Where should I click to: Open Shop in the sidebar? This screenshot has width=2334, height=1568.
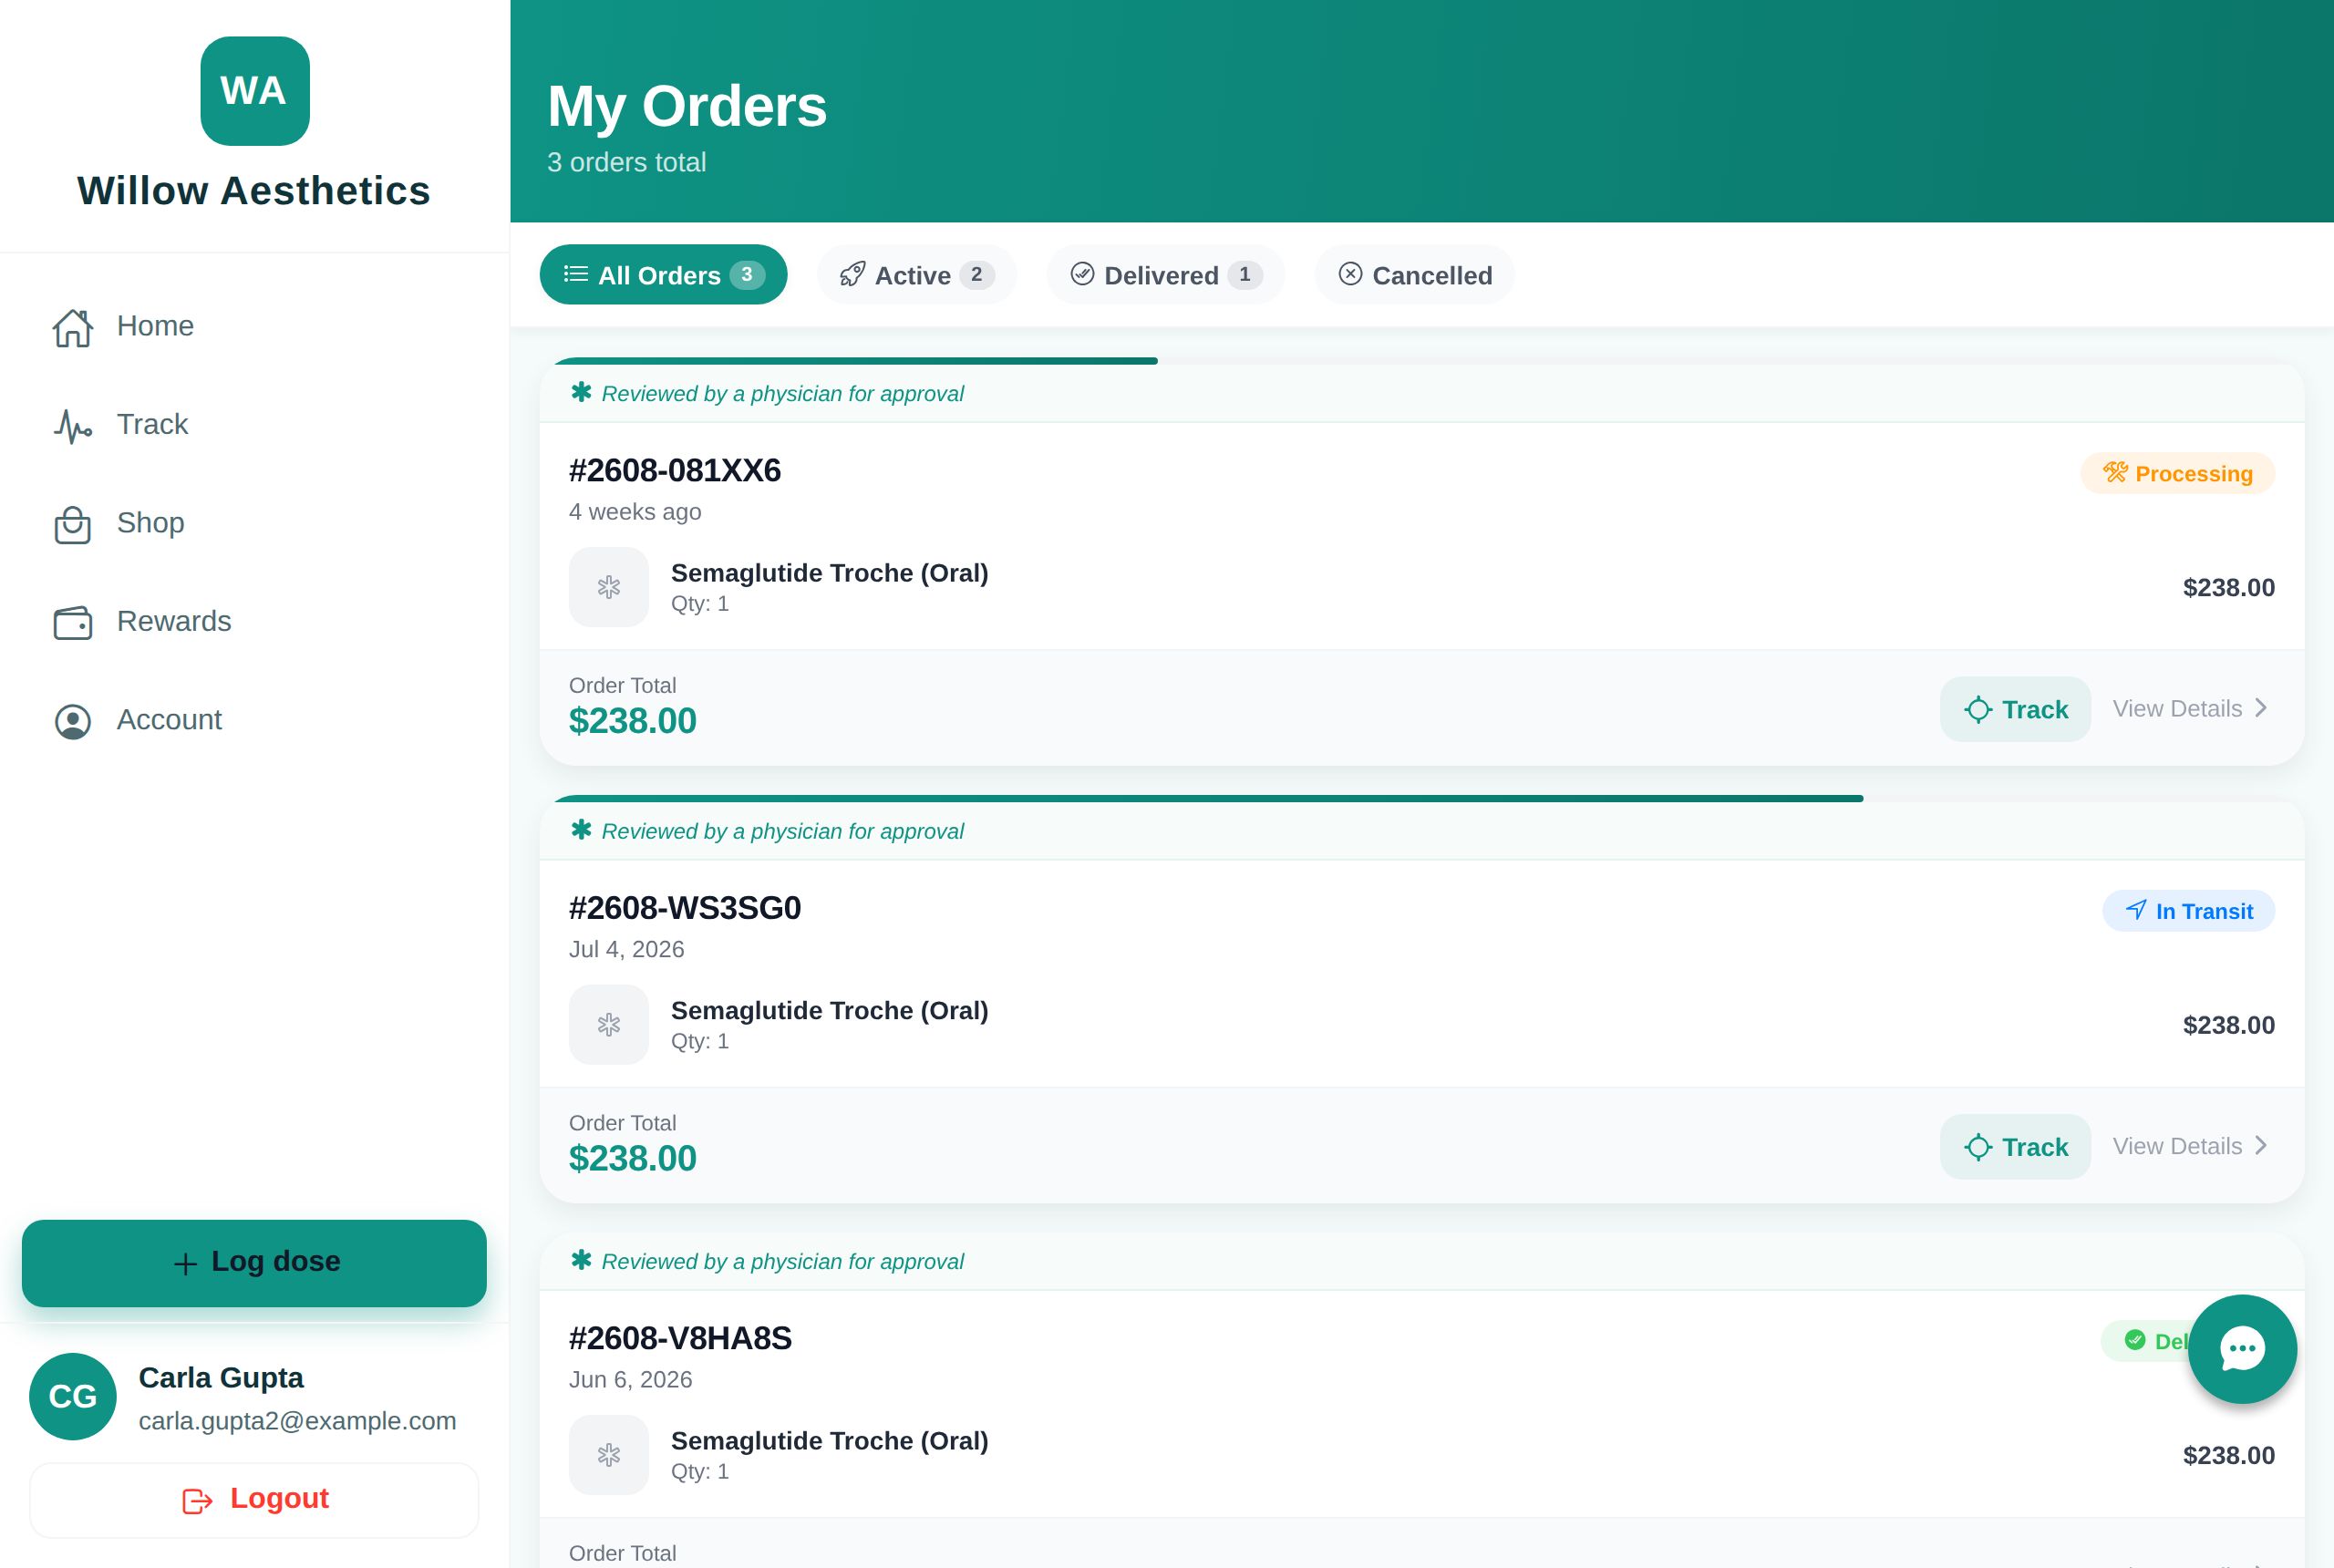click(x=255, y=524)
